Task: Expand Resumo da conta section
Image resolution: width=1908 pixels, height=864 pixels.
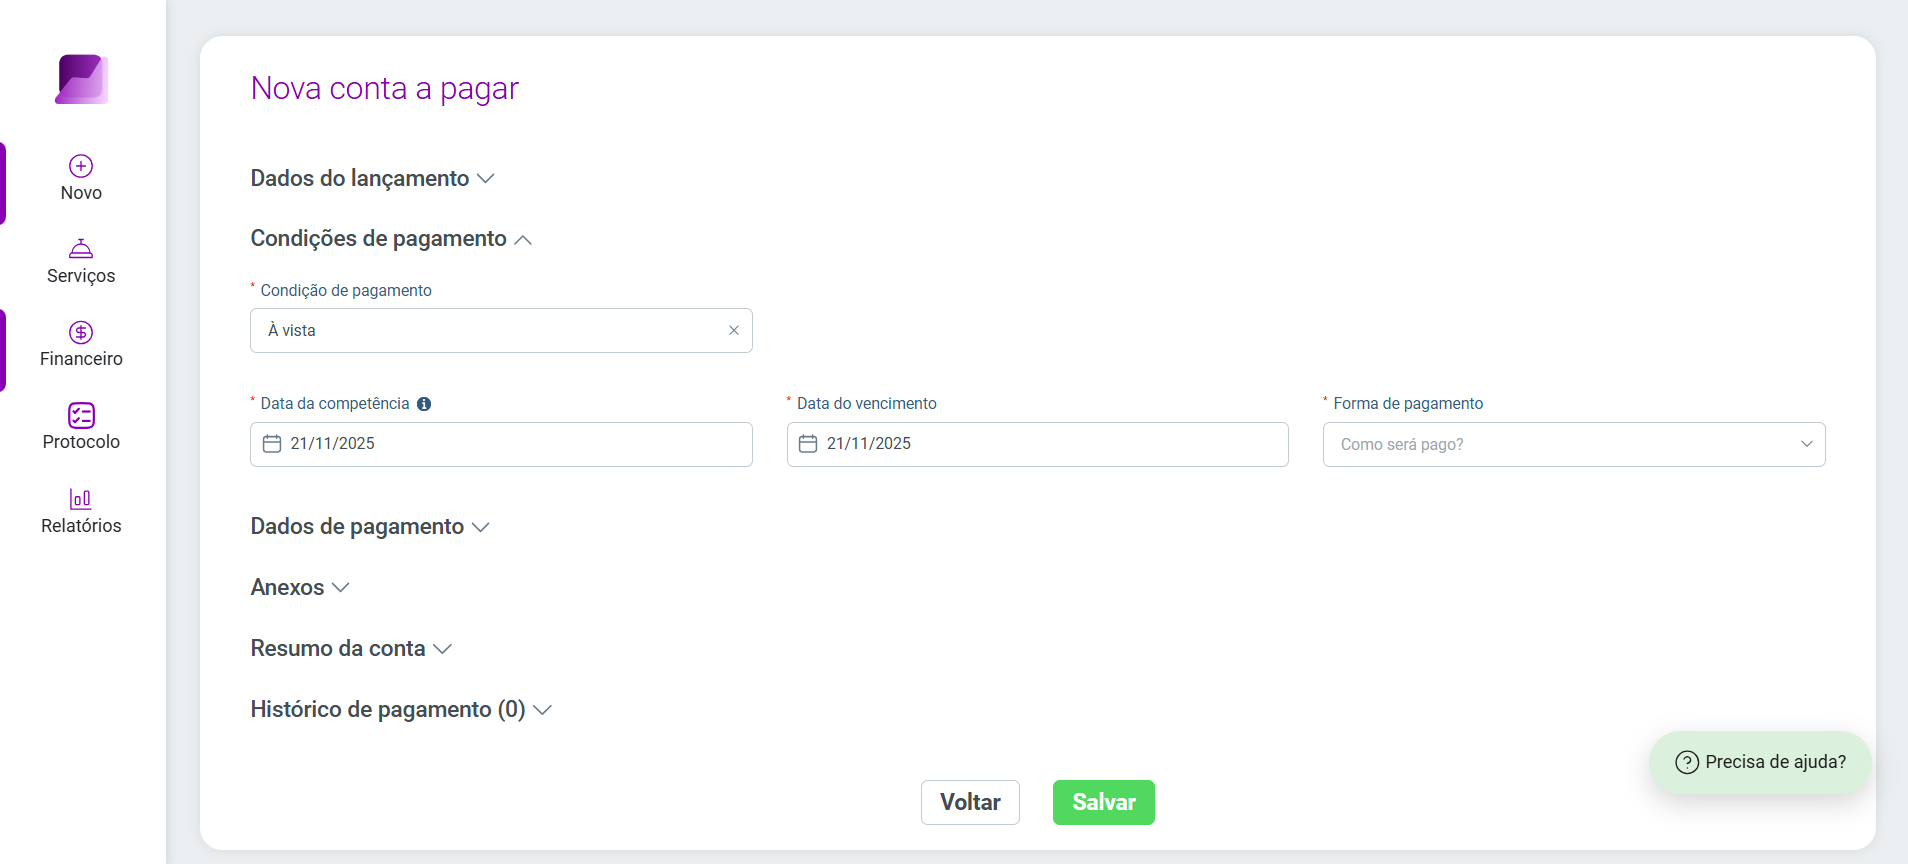Action: 351,649
